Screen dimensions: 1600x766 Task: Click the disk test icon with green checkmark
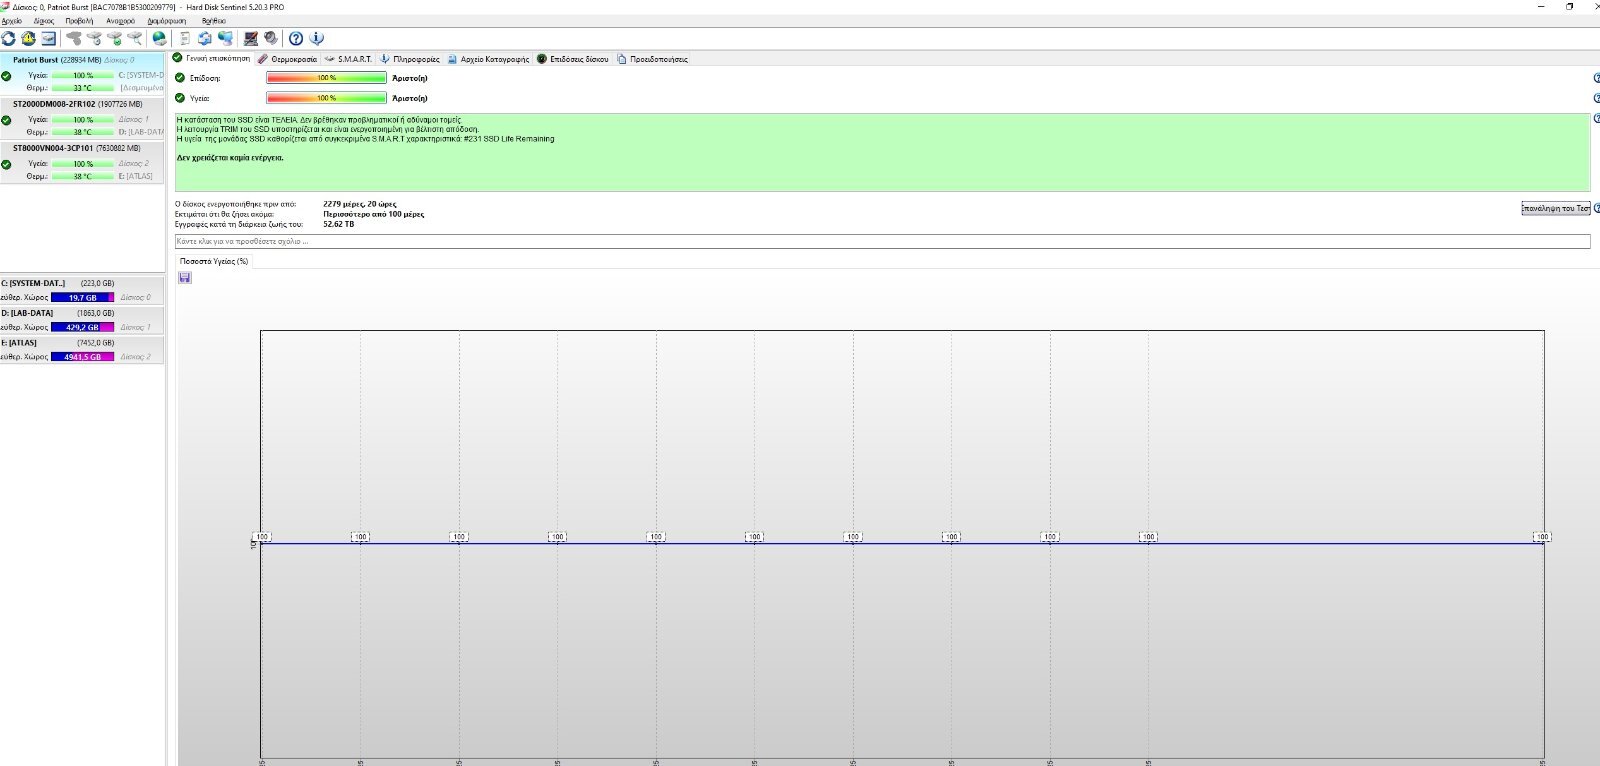pos(115,38)
